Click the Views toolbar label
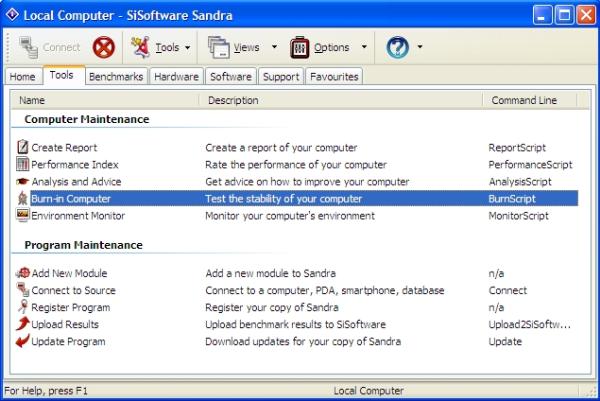The height and width of the screenshot is (401, 600). tap(246, 47)
